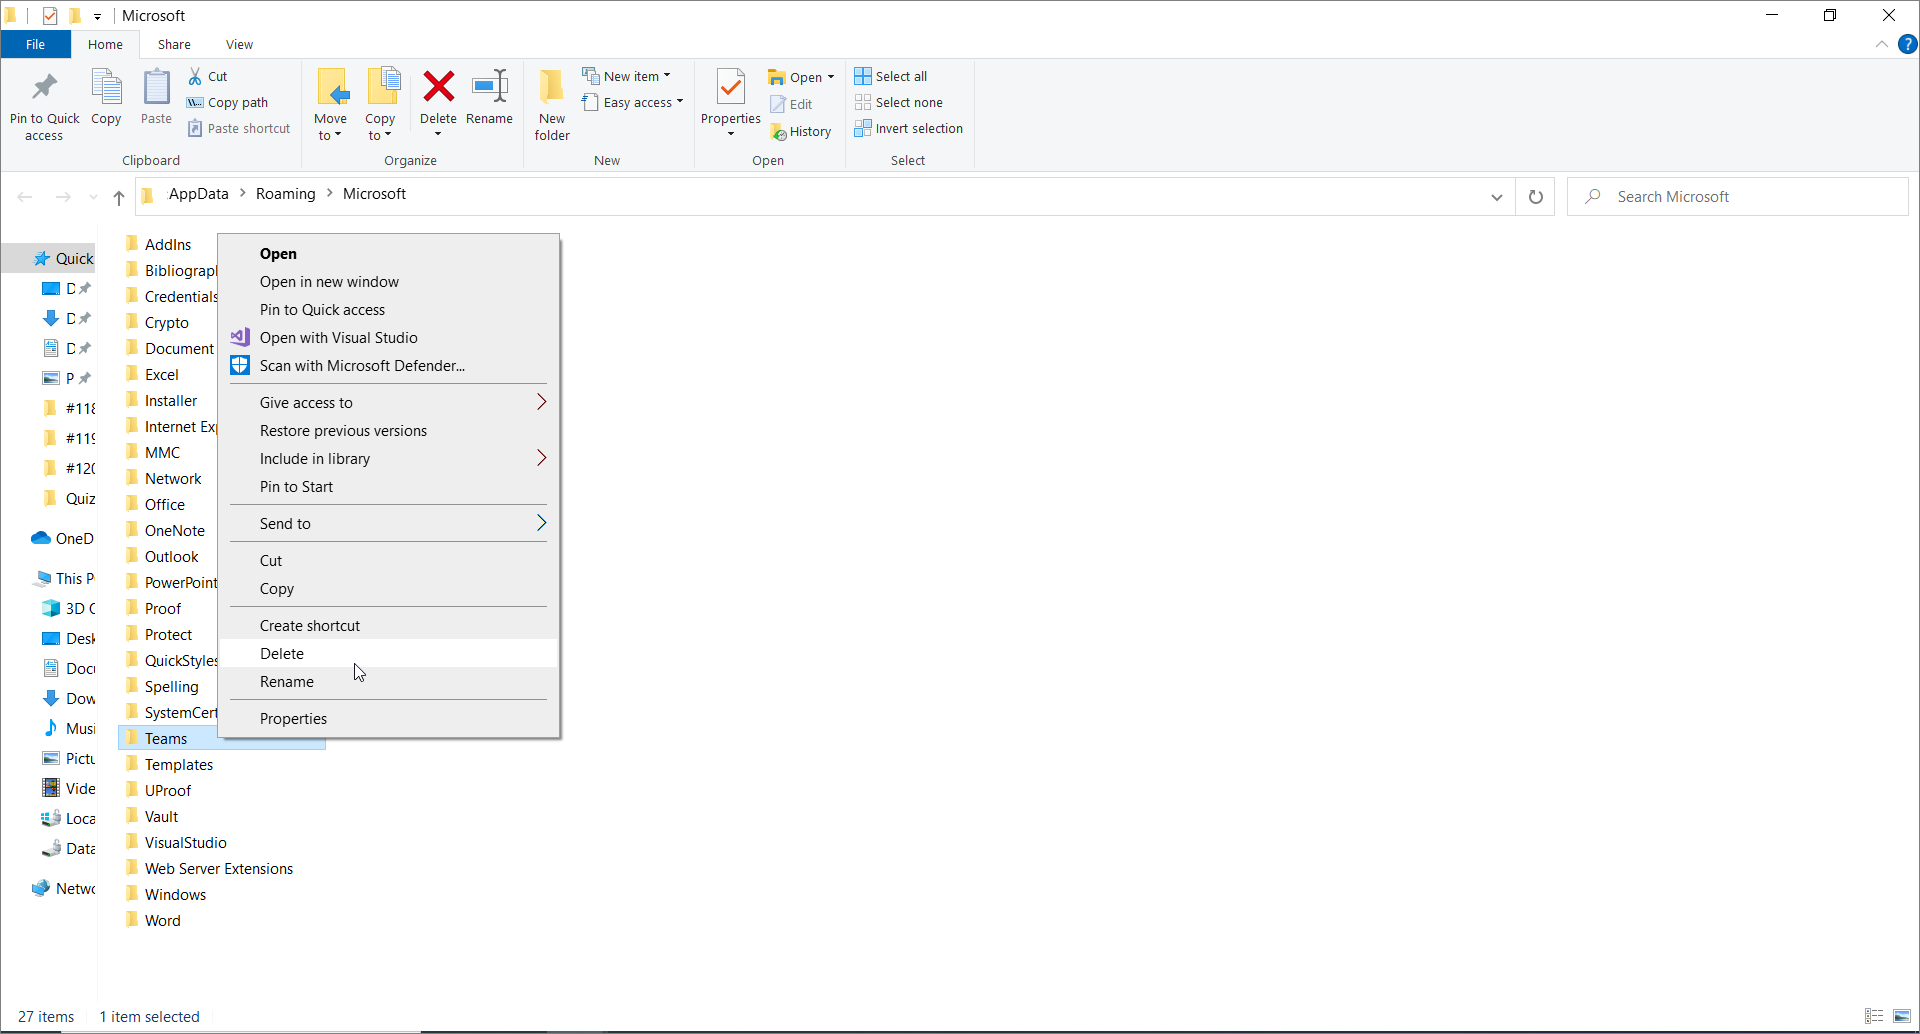Open History from the ribbon
1920x1034 pixels.
[x=801, y=131]
